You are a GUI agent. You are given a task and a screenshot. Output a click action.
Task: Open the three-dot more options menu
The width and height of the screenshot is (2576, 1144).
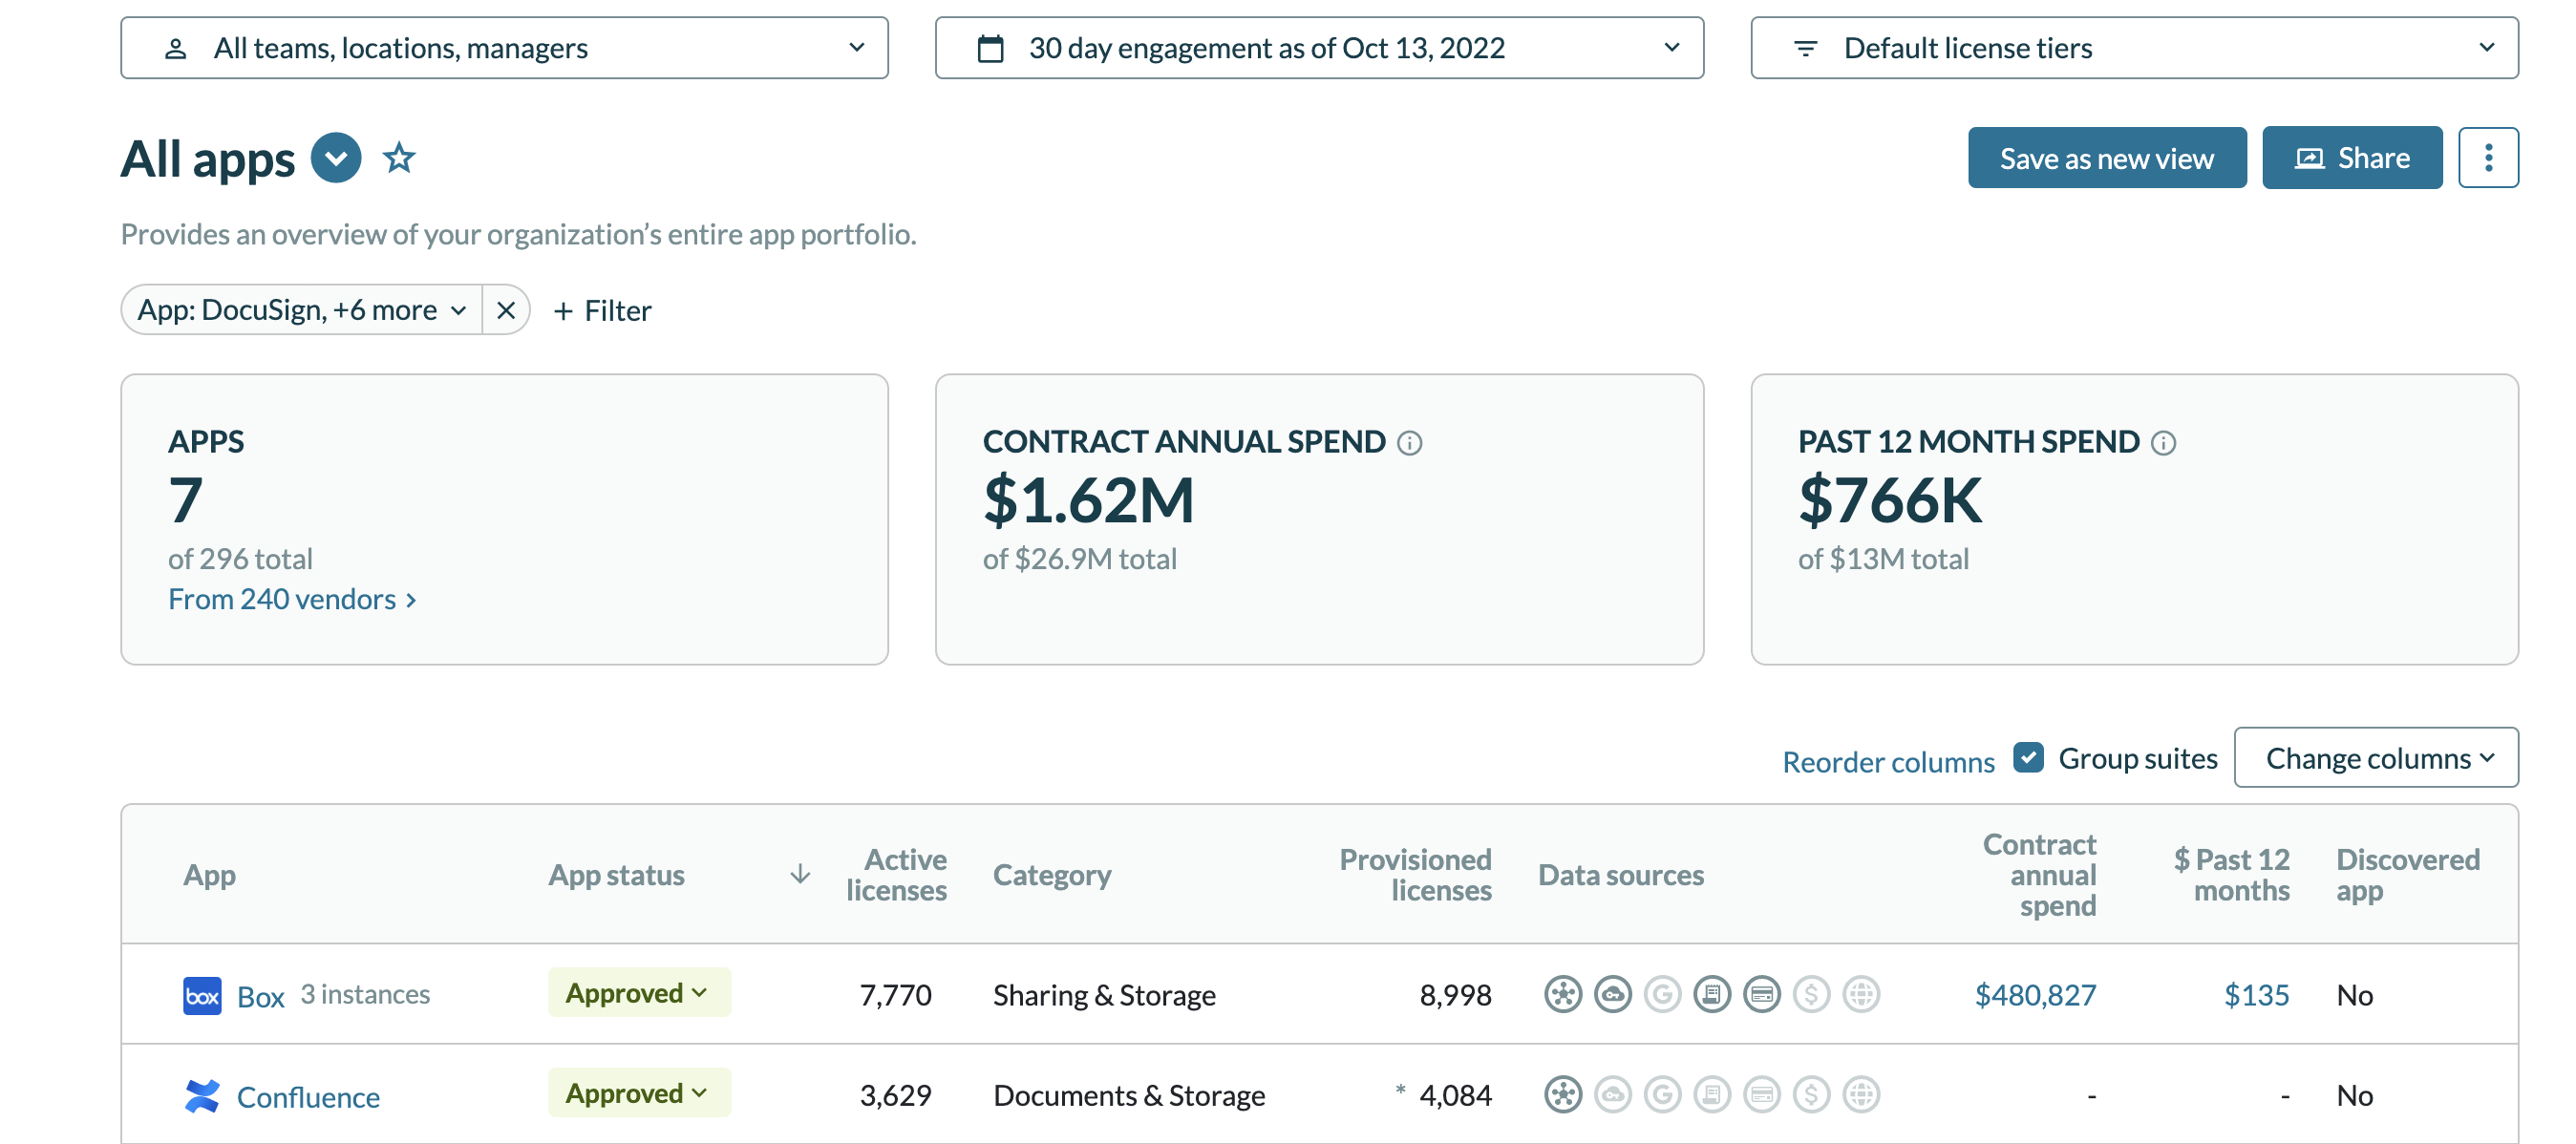pyautogui.click(x=2487, y=158)
